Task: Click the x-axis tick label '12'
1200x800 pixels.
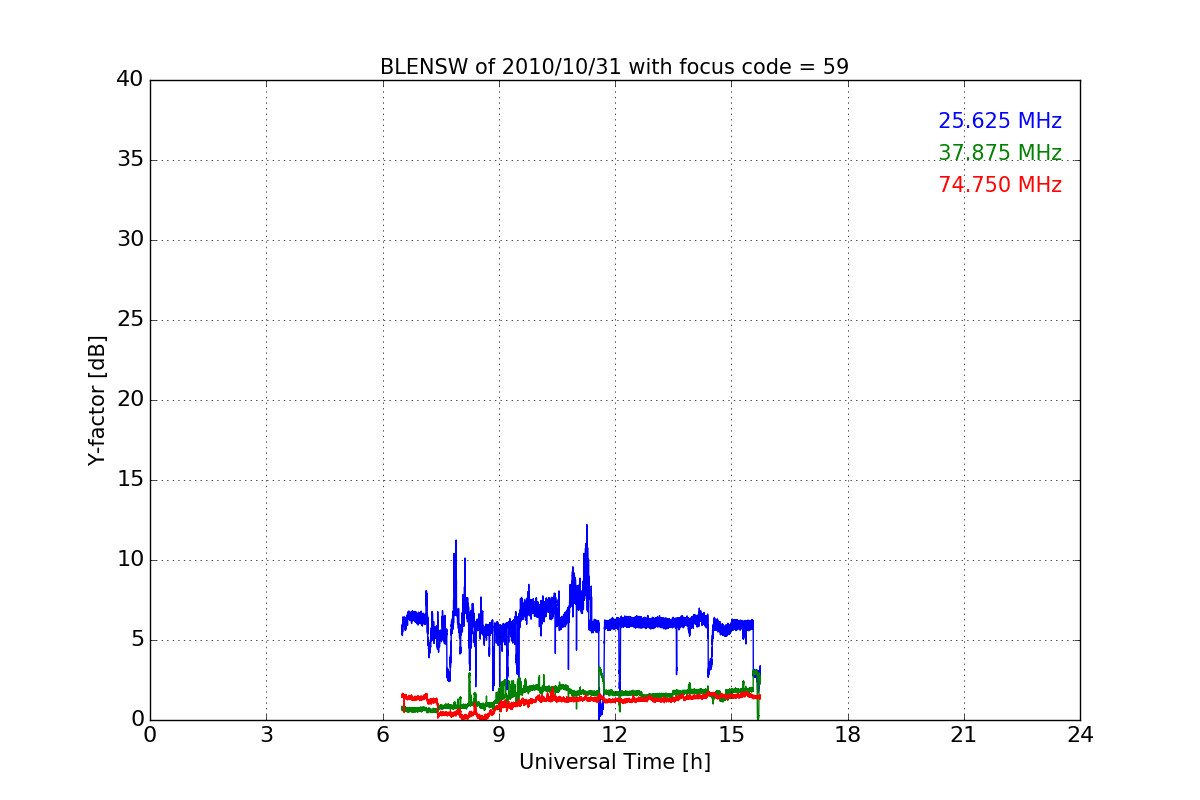Action: (x=615, y=735)
